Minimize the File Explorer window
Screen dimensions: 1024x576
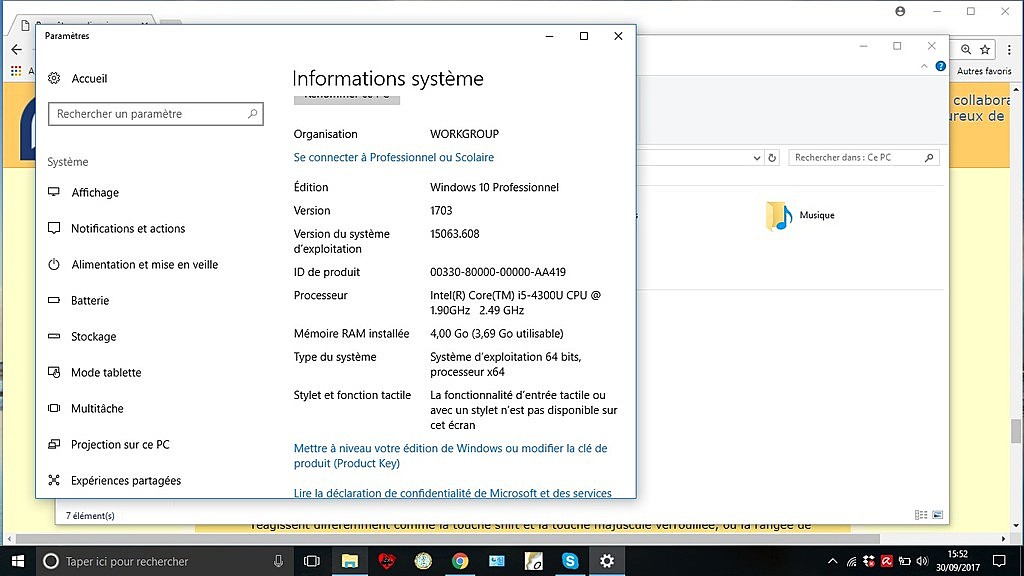point(863,46)
